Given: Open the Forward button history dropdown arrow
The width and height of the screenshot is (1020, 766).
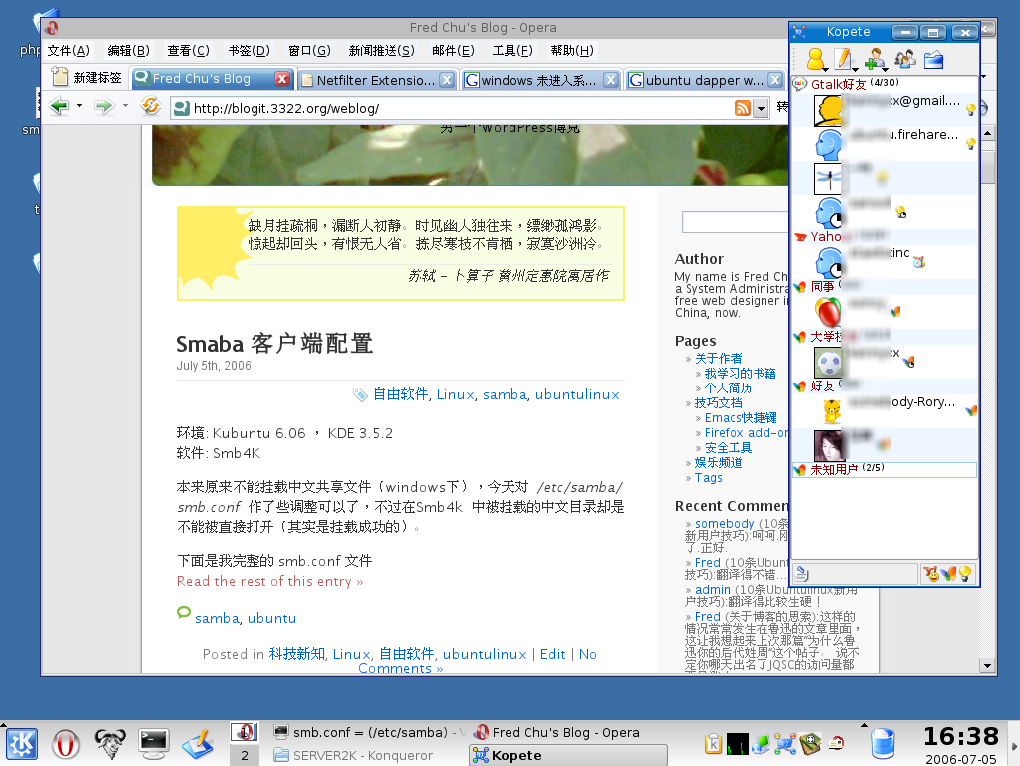Looking at the screenshot, I should coord(125,106).
